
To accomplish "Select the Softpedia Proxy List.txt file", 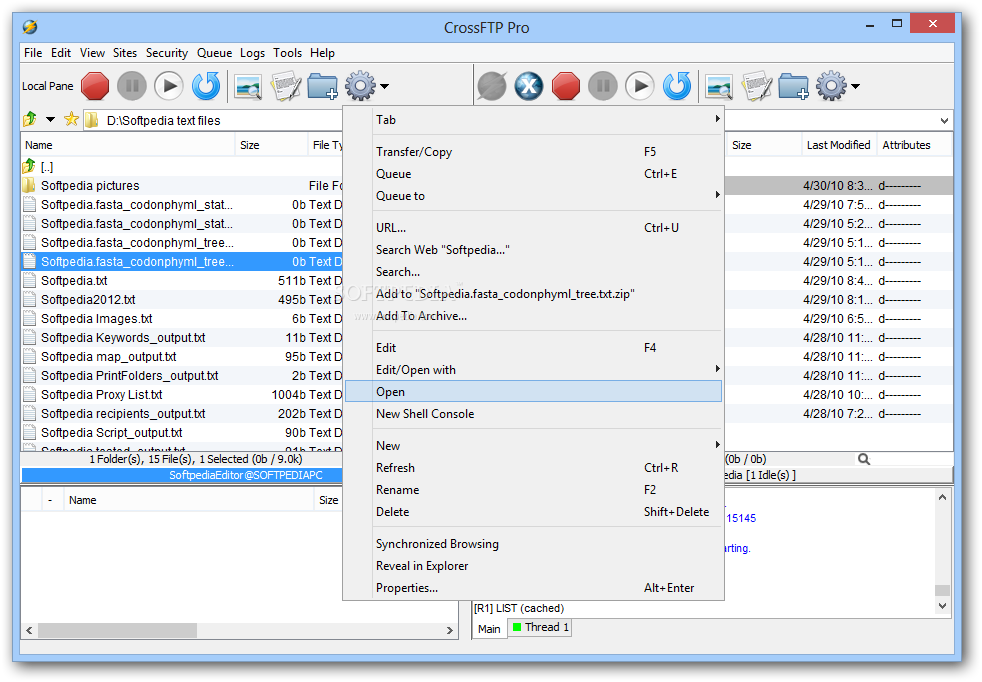I will (101, 395).
